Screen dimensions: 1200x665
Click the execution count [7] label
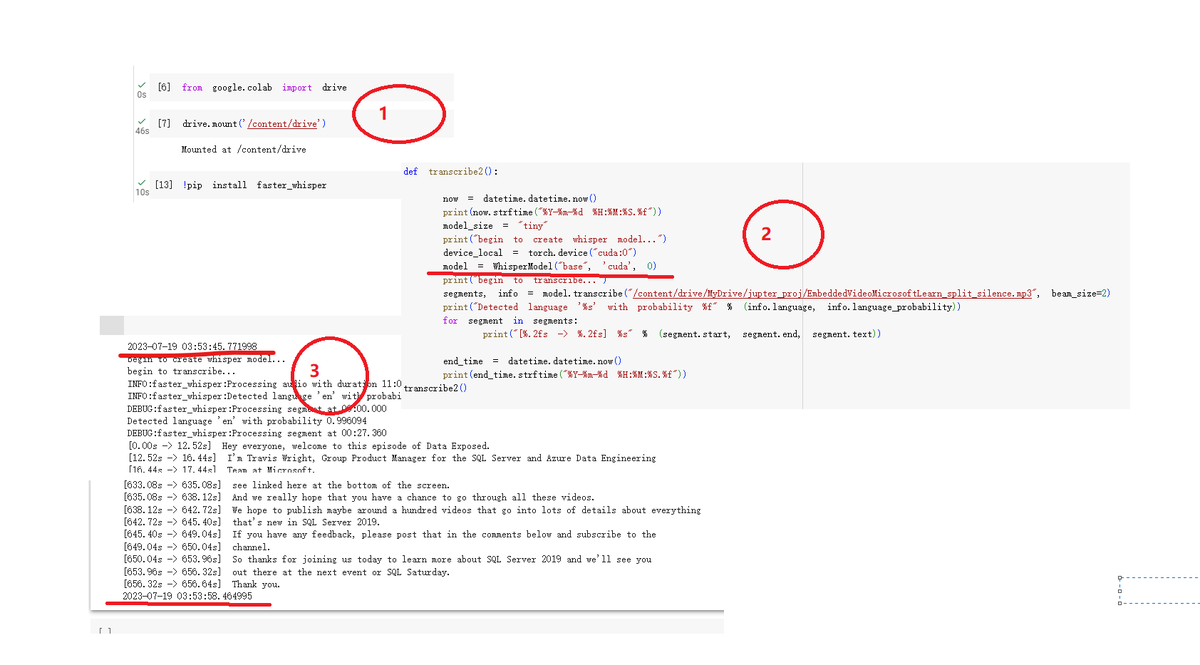pyautogui.click(x=164, y=122)
